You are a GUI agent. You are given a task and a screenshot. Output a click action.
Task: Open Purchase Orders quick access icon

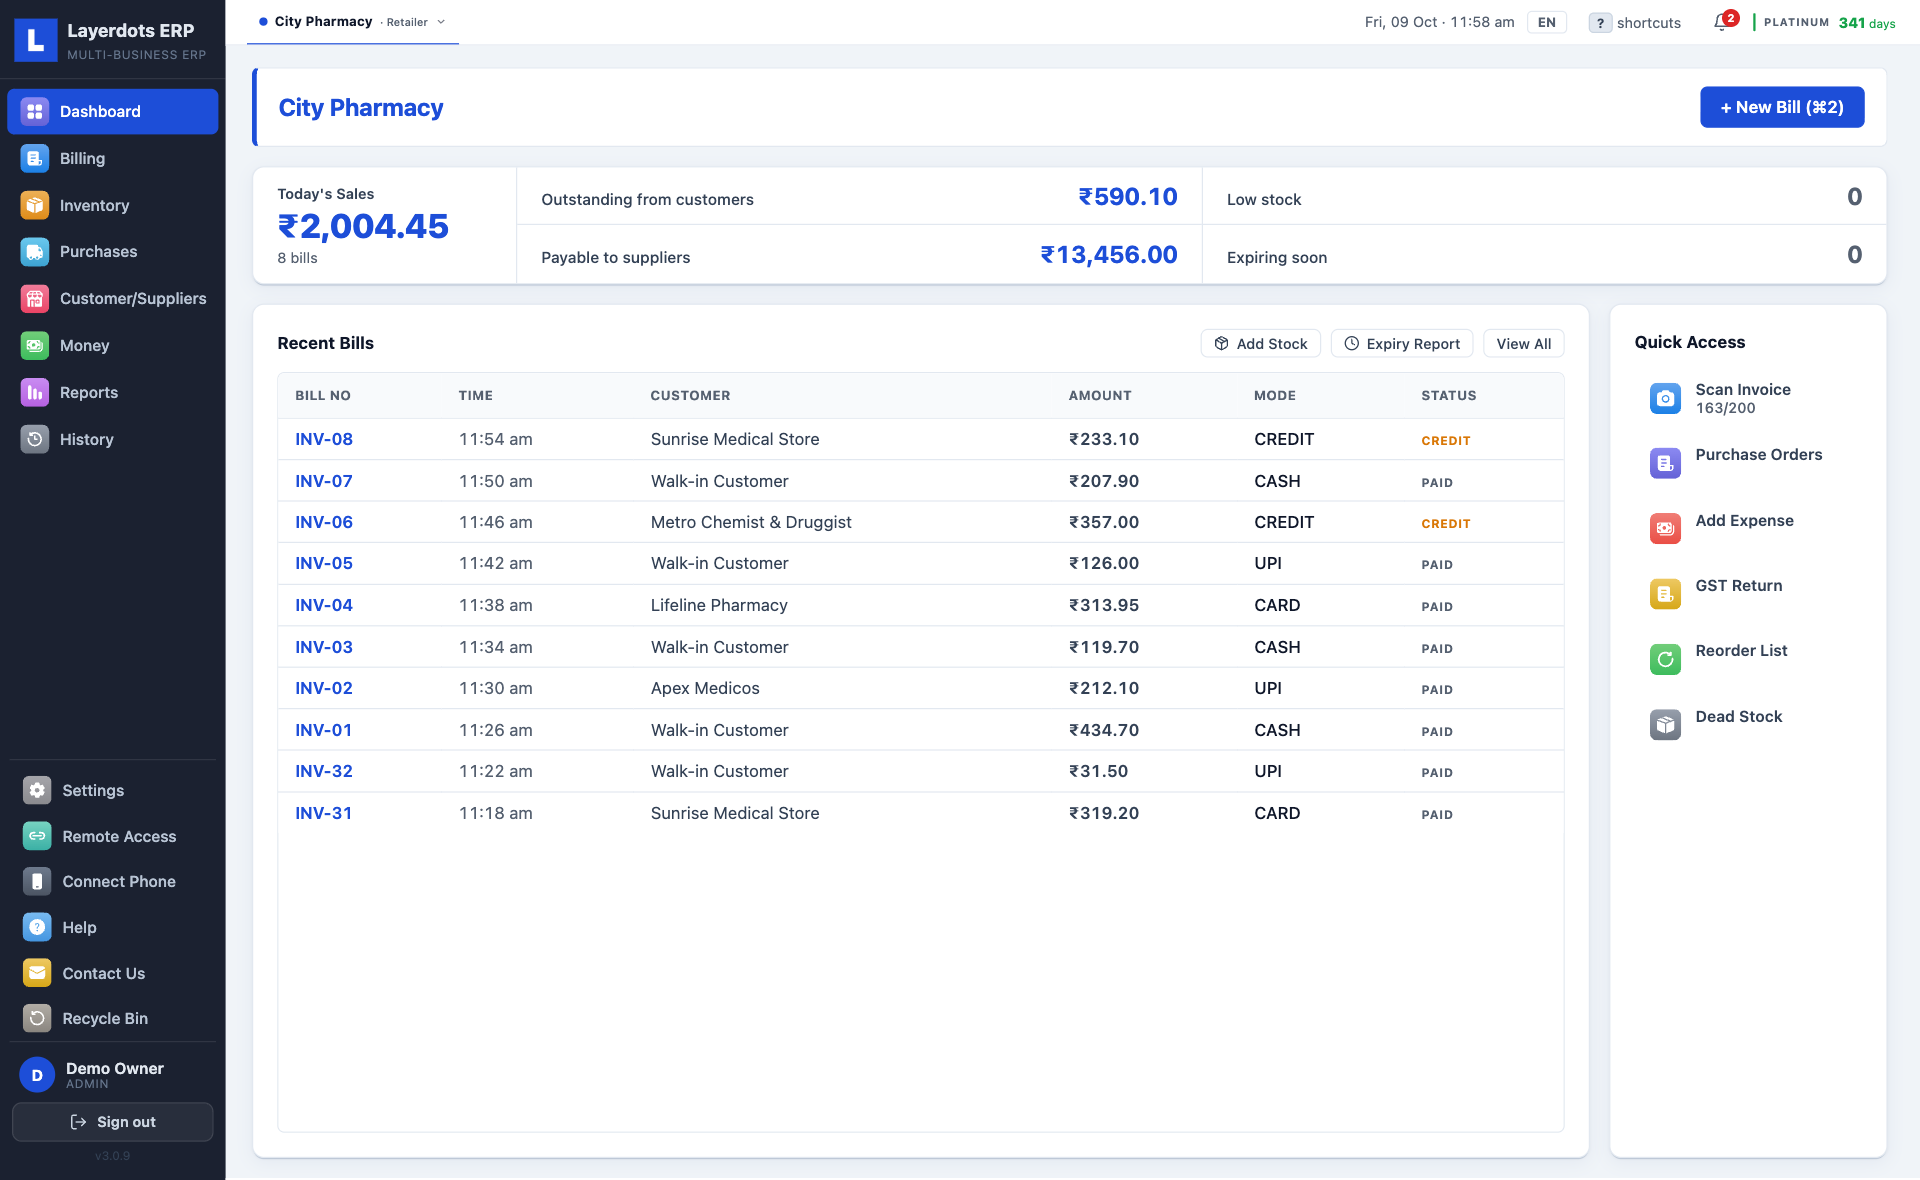1665,463
